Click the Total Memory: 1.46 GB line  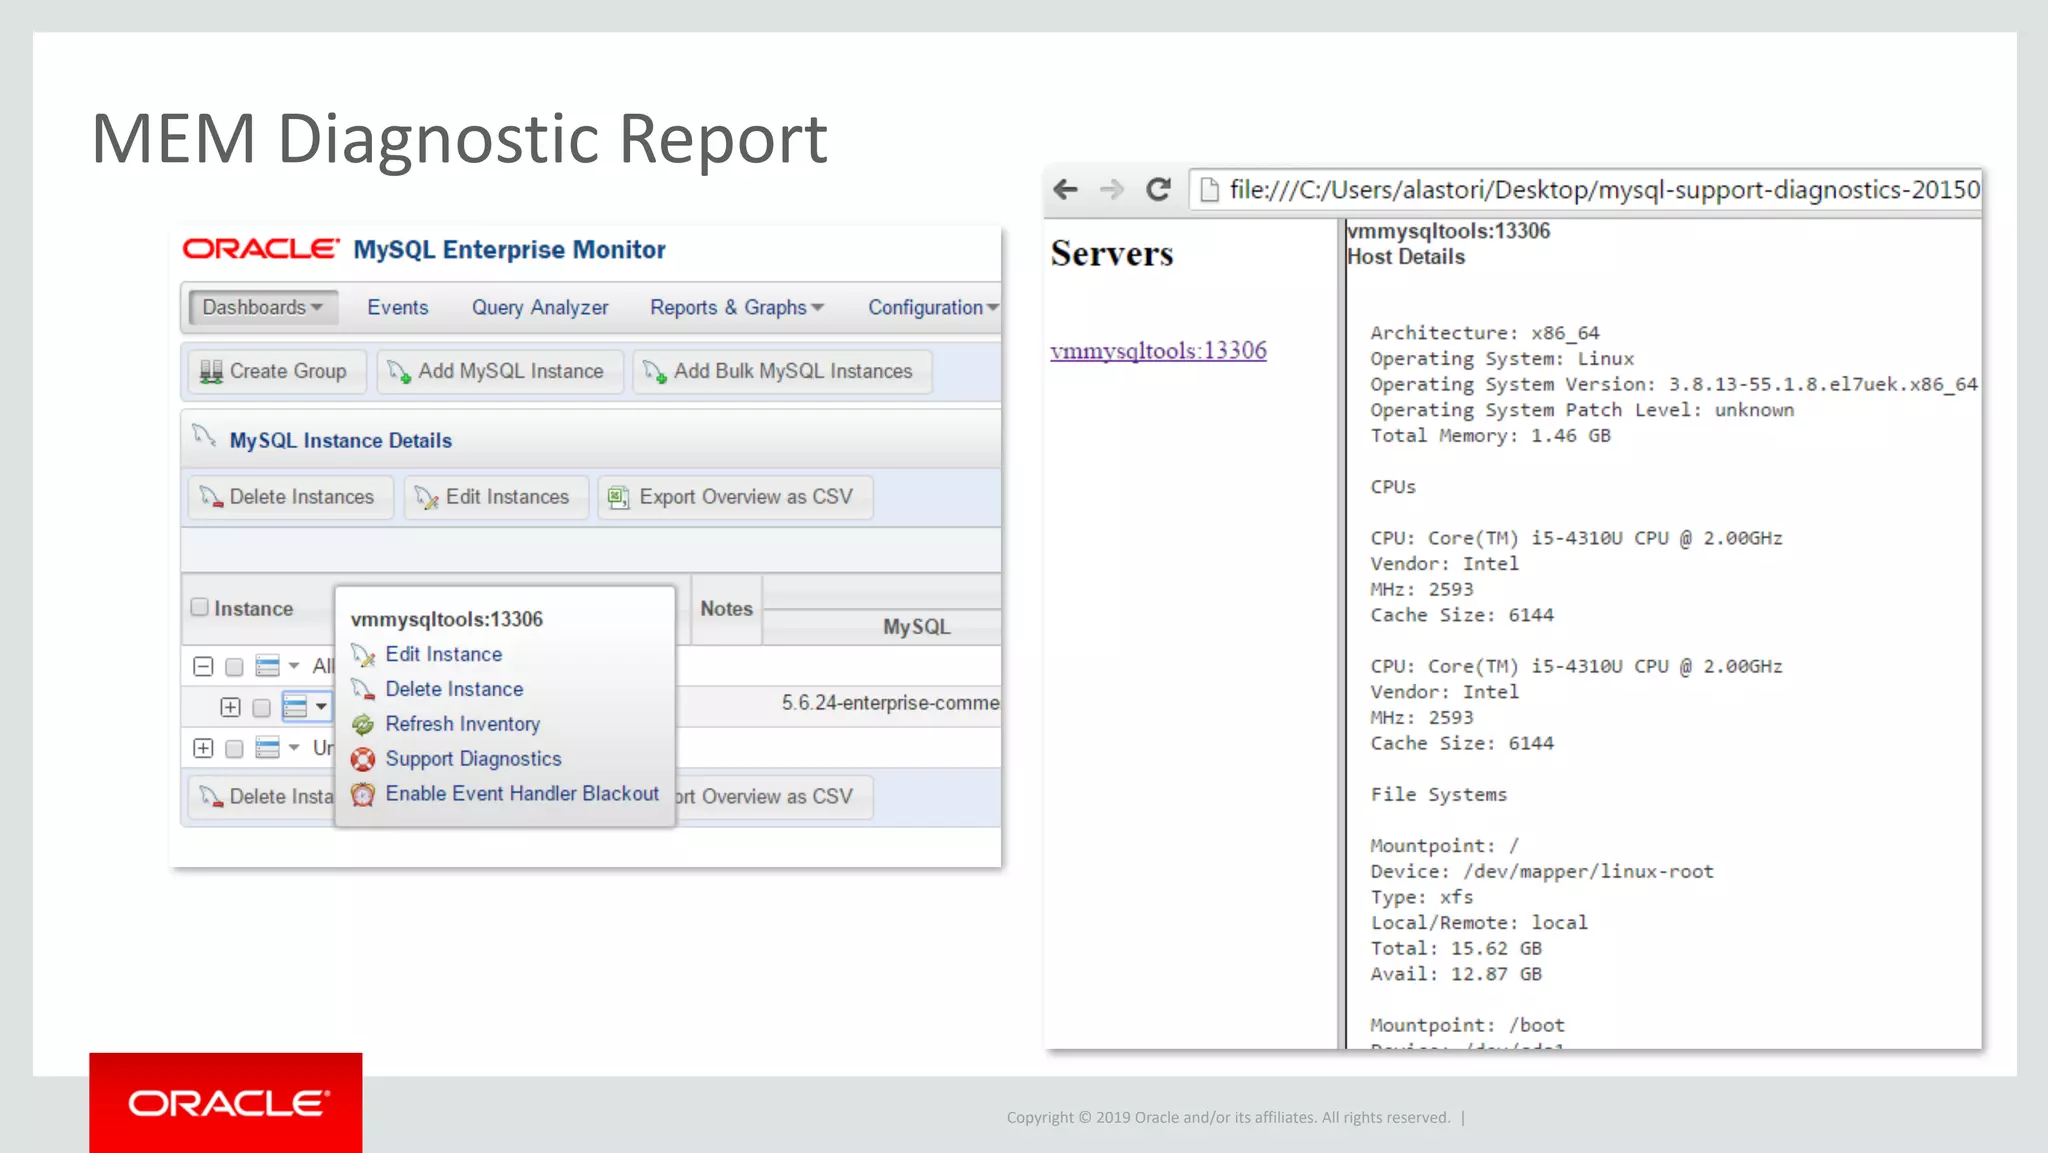(x=1490, y=436)
